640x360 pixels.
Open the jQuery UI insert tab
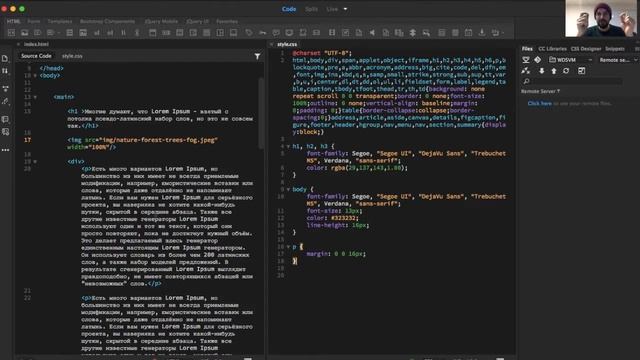(198, 21)
